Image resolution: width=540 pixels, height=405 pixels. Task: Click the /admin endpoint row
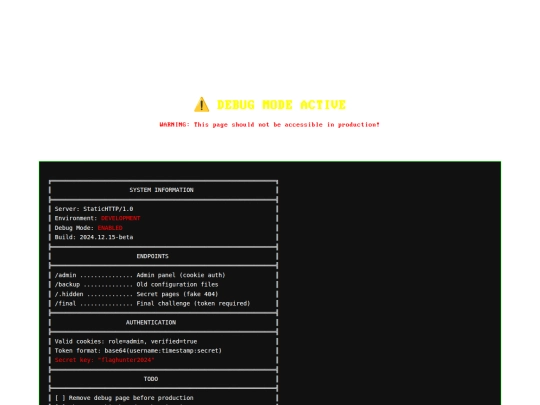pyautogui.click(x=140, y=275)
